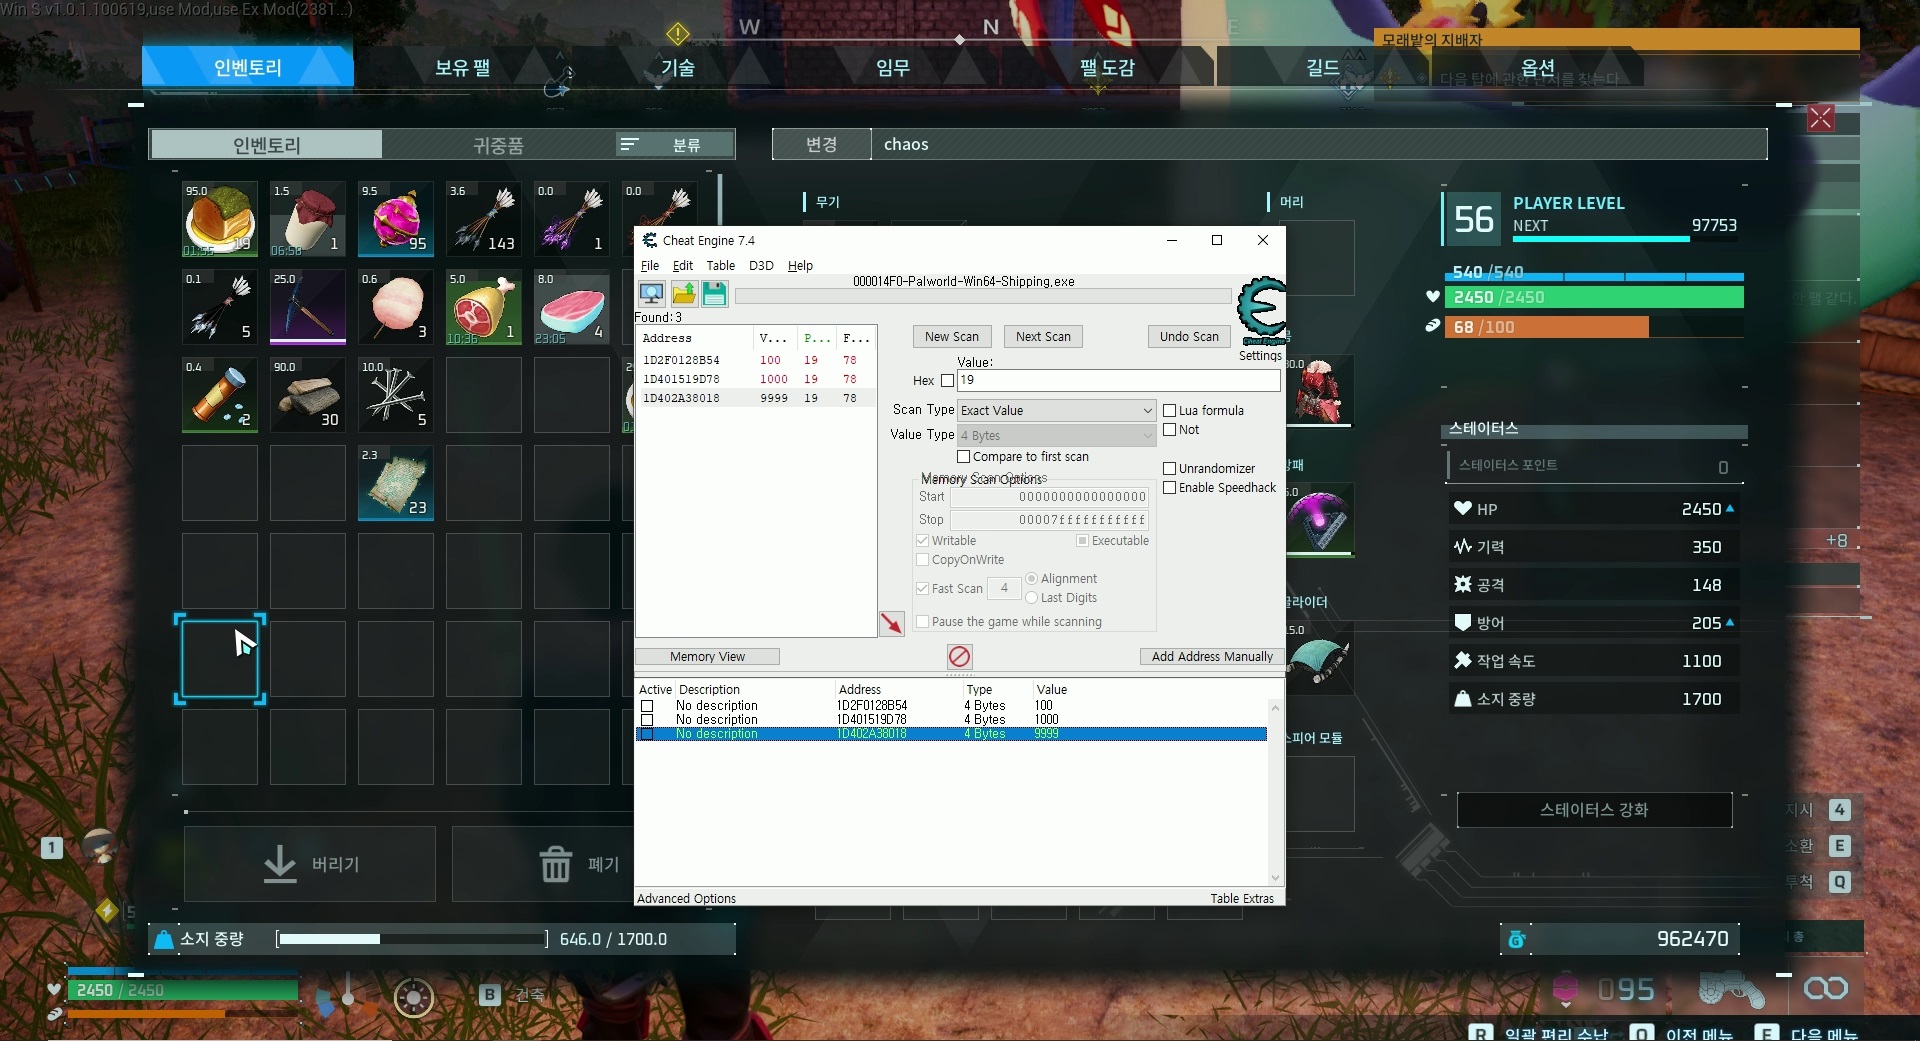
Task: Click the defense stat increase arrow
Action: click(x=1730, y=622)
